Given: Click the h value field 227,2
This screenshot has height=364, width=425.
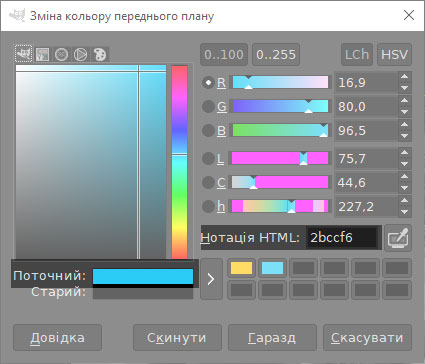Looking at the screenshot, I should pyautogui.click(x=367, y=206).
